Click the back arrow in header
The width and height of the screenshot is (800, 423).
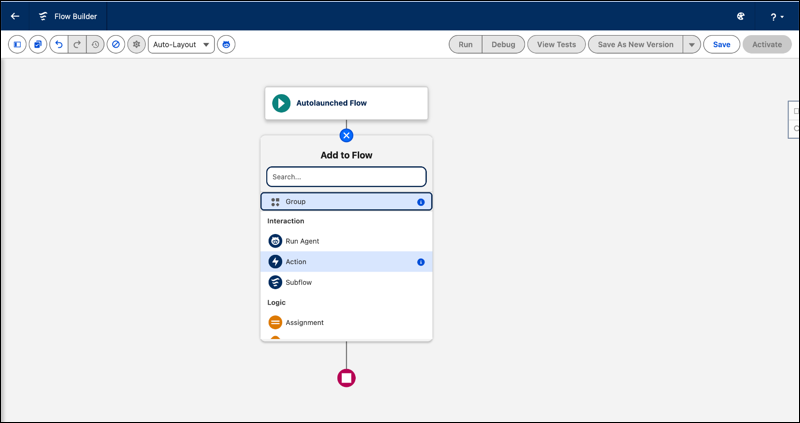tap(15, 16)
